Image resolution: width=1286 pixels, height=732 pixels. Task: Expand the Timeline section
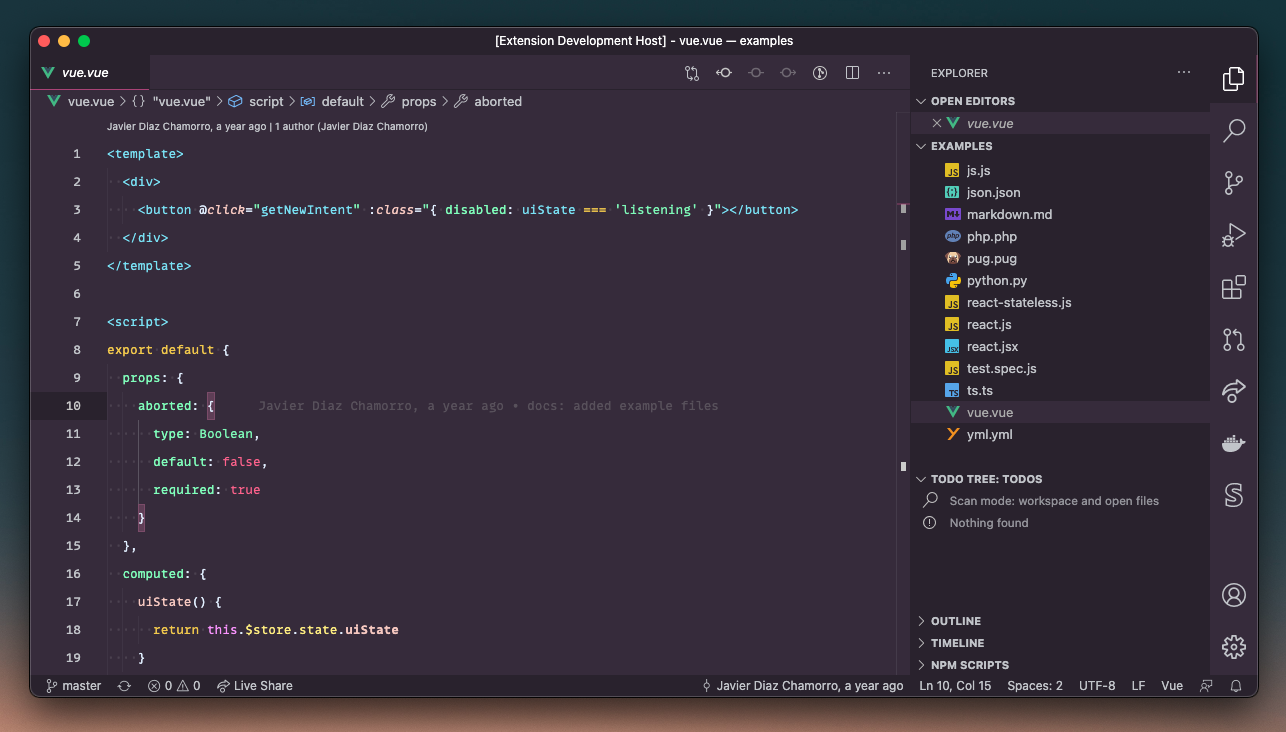coord(1060,643)
